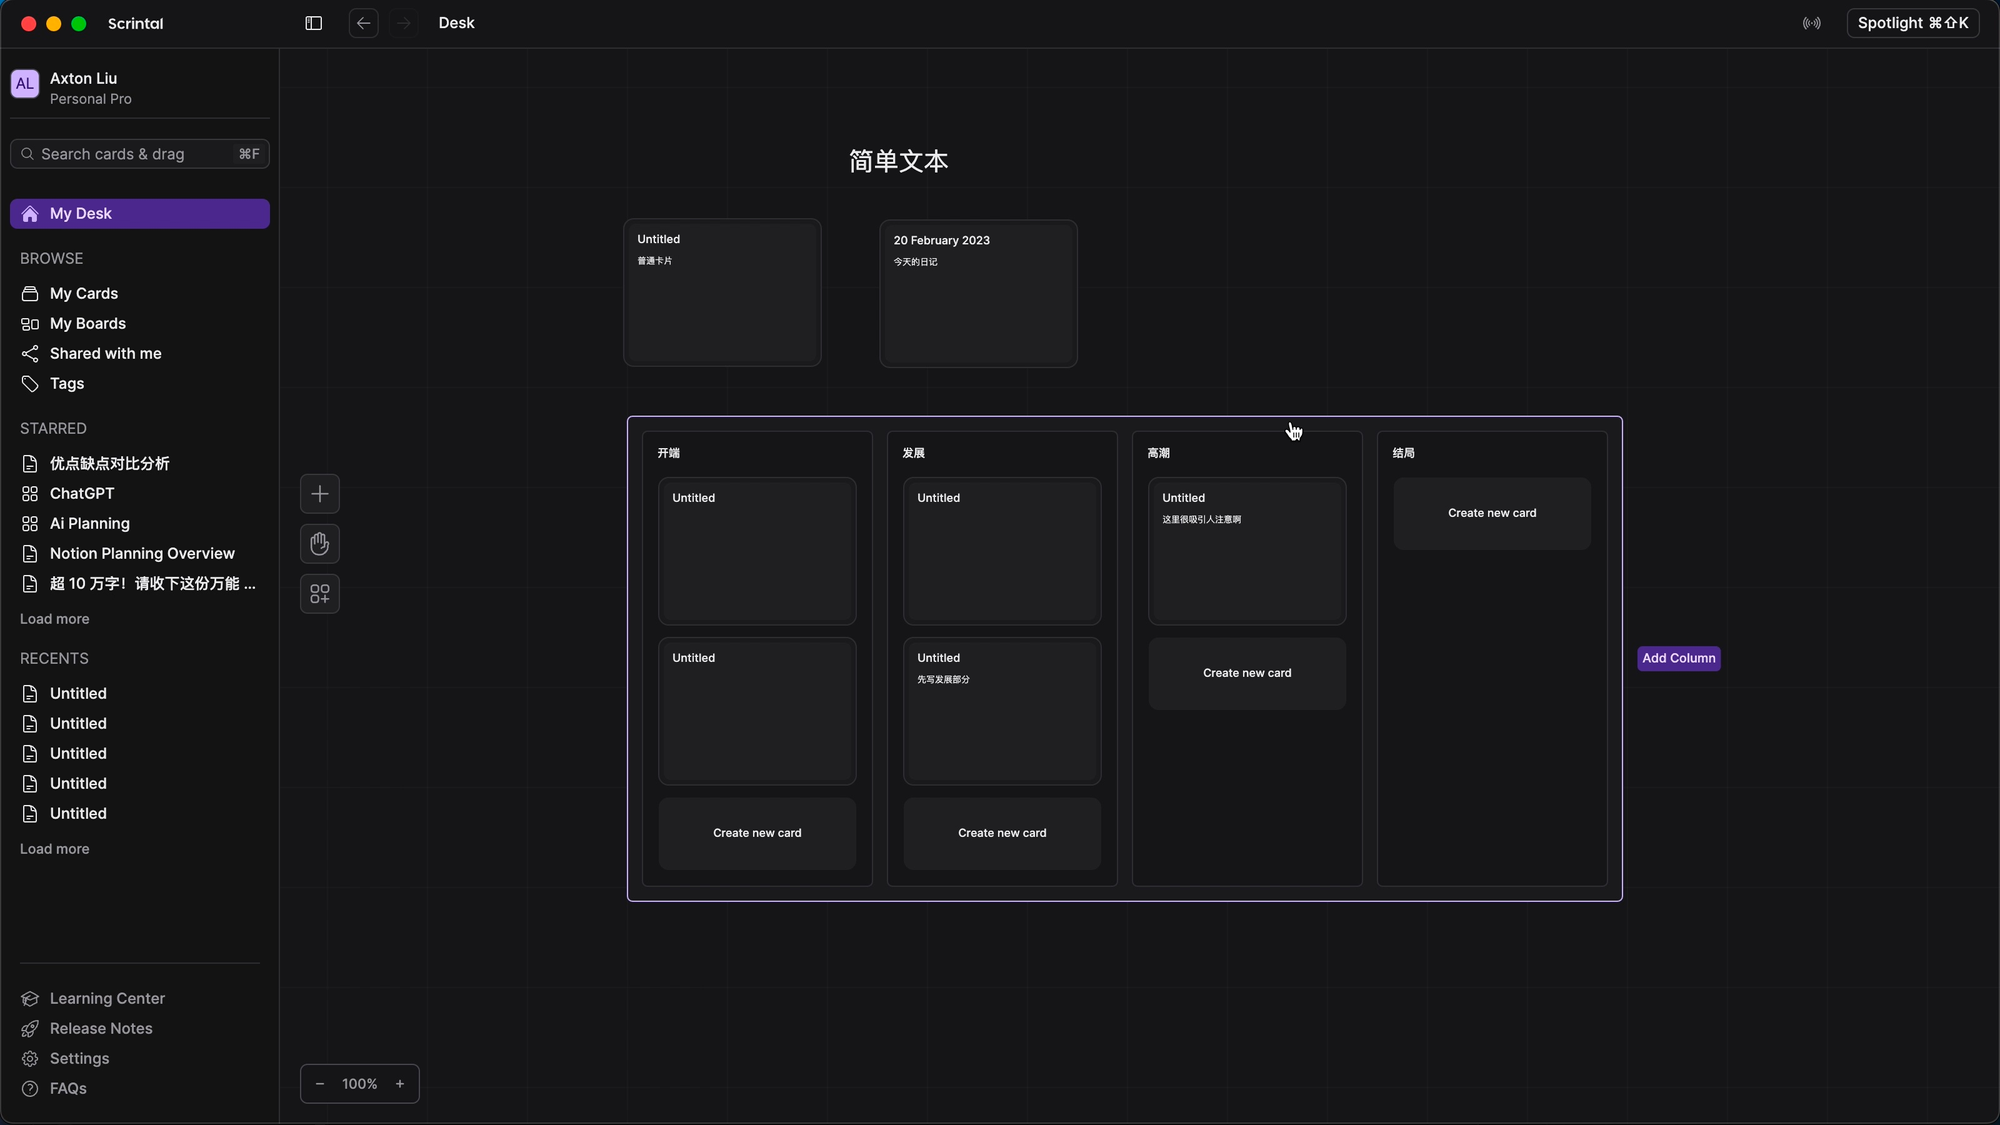Open the Tags section
This screenshot has height=1125, width=2000.
tap(67, 384)
